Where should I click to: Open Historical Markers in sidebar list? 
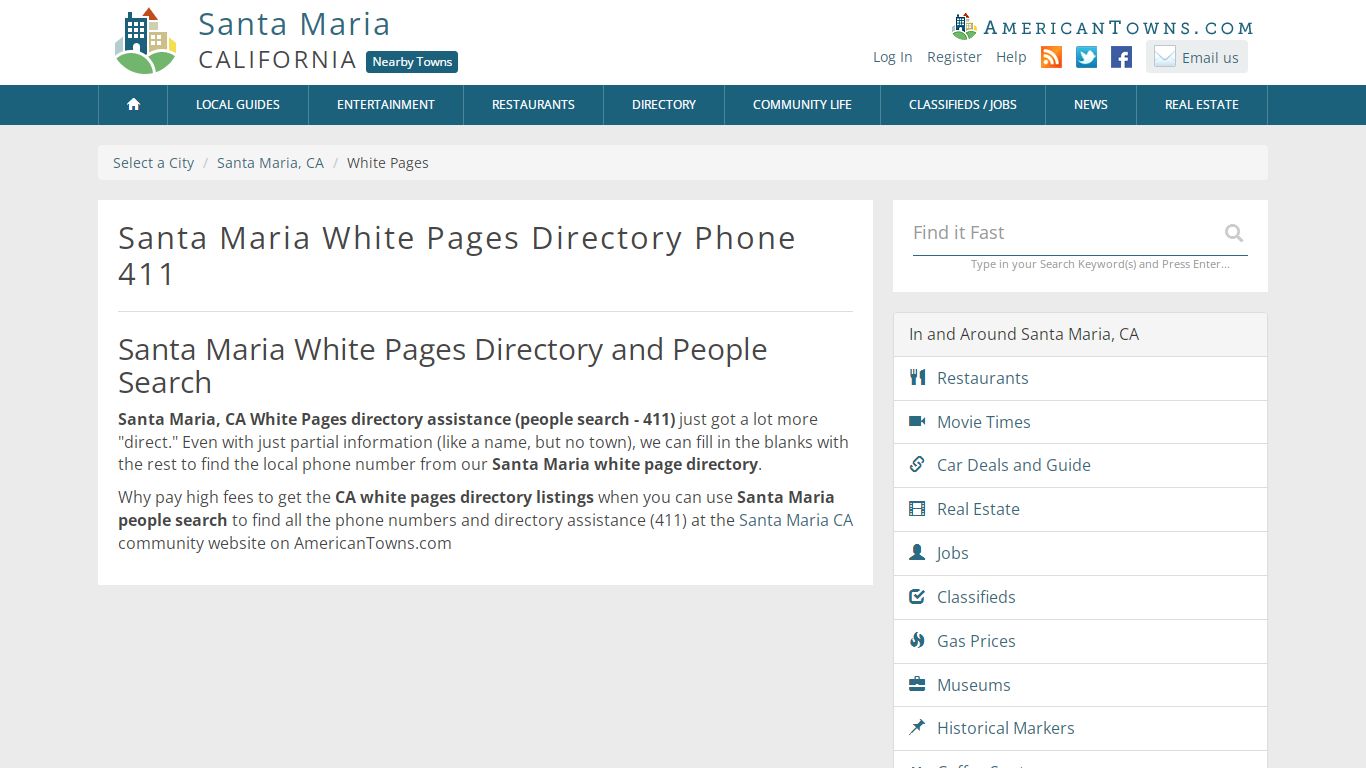[x=1080, y=728]
